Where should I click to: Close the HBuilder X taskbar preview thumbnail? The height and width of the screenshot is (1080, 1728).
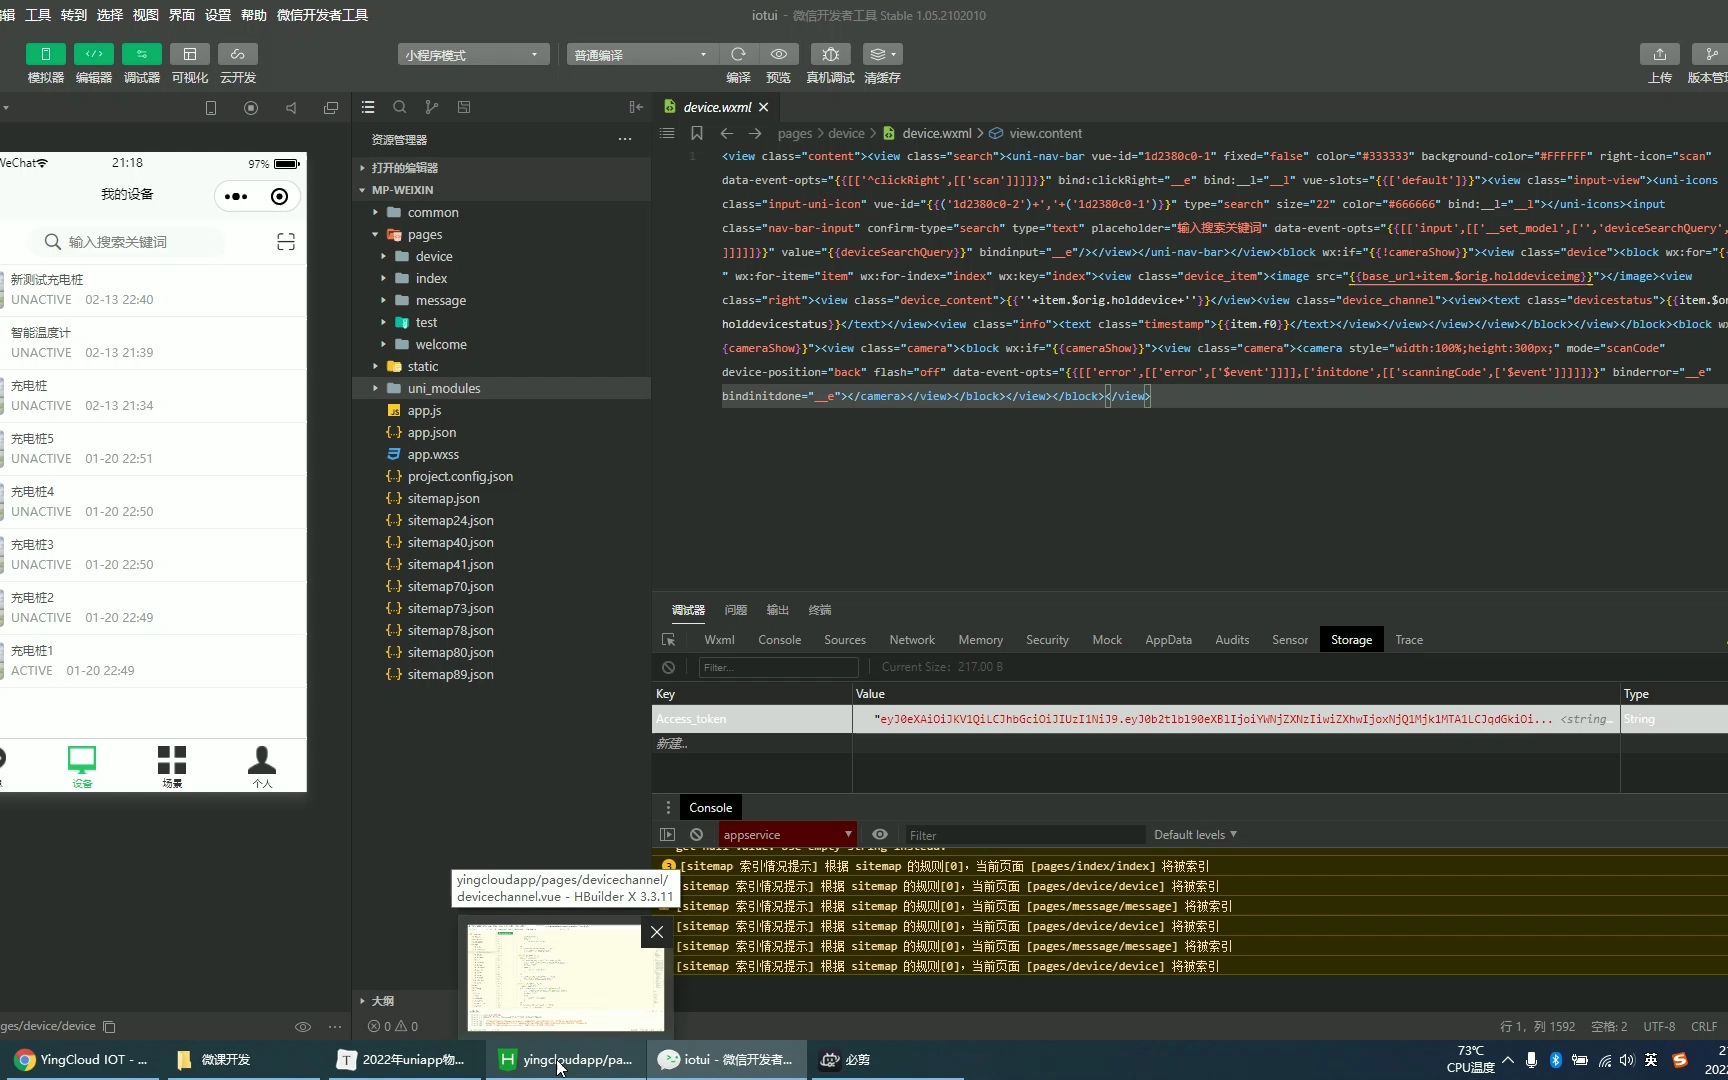pyautogui.click(x=657, y=932)
